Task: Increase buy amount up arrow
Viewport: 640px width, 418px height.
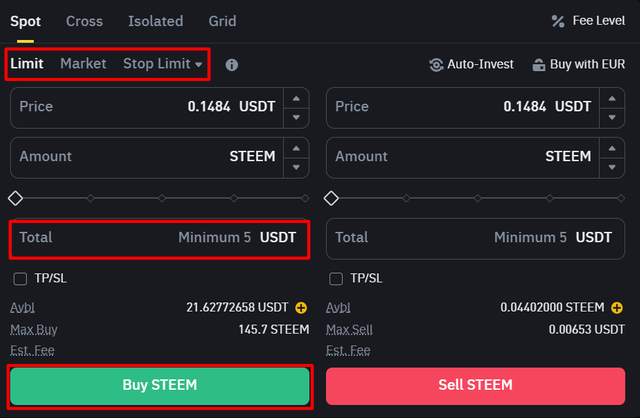Action: [296, 148]
